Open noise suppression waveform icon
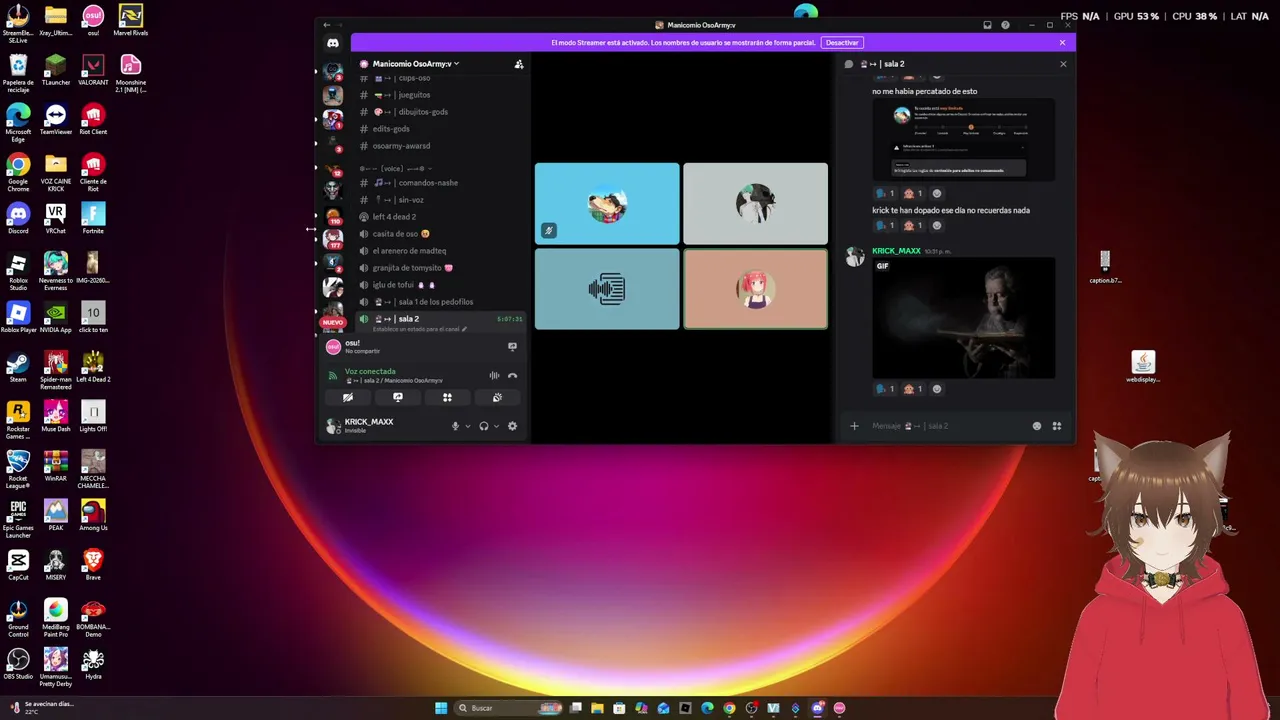Screen dimensions: 1280x720 coord(494,376)
